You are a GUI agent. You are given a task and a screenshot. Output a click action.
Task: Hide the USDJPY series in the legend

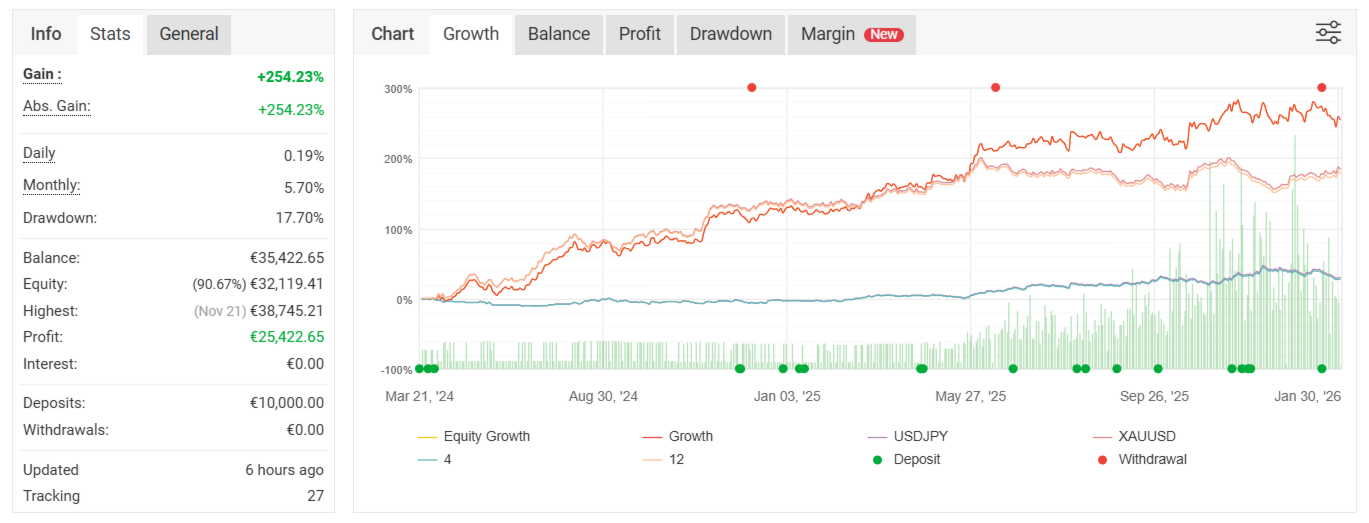(x=921, y=436)
